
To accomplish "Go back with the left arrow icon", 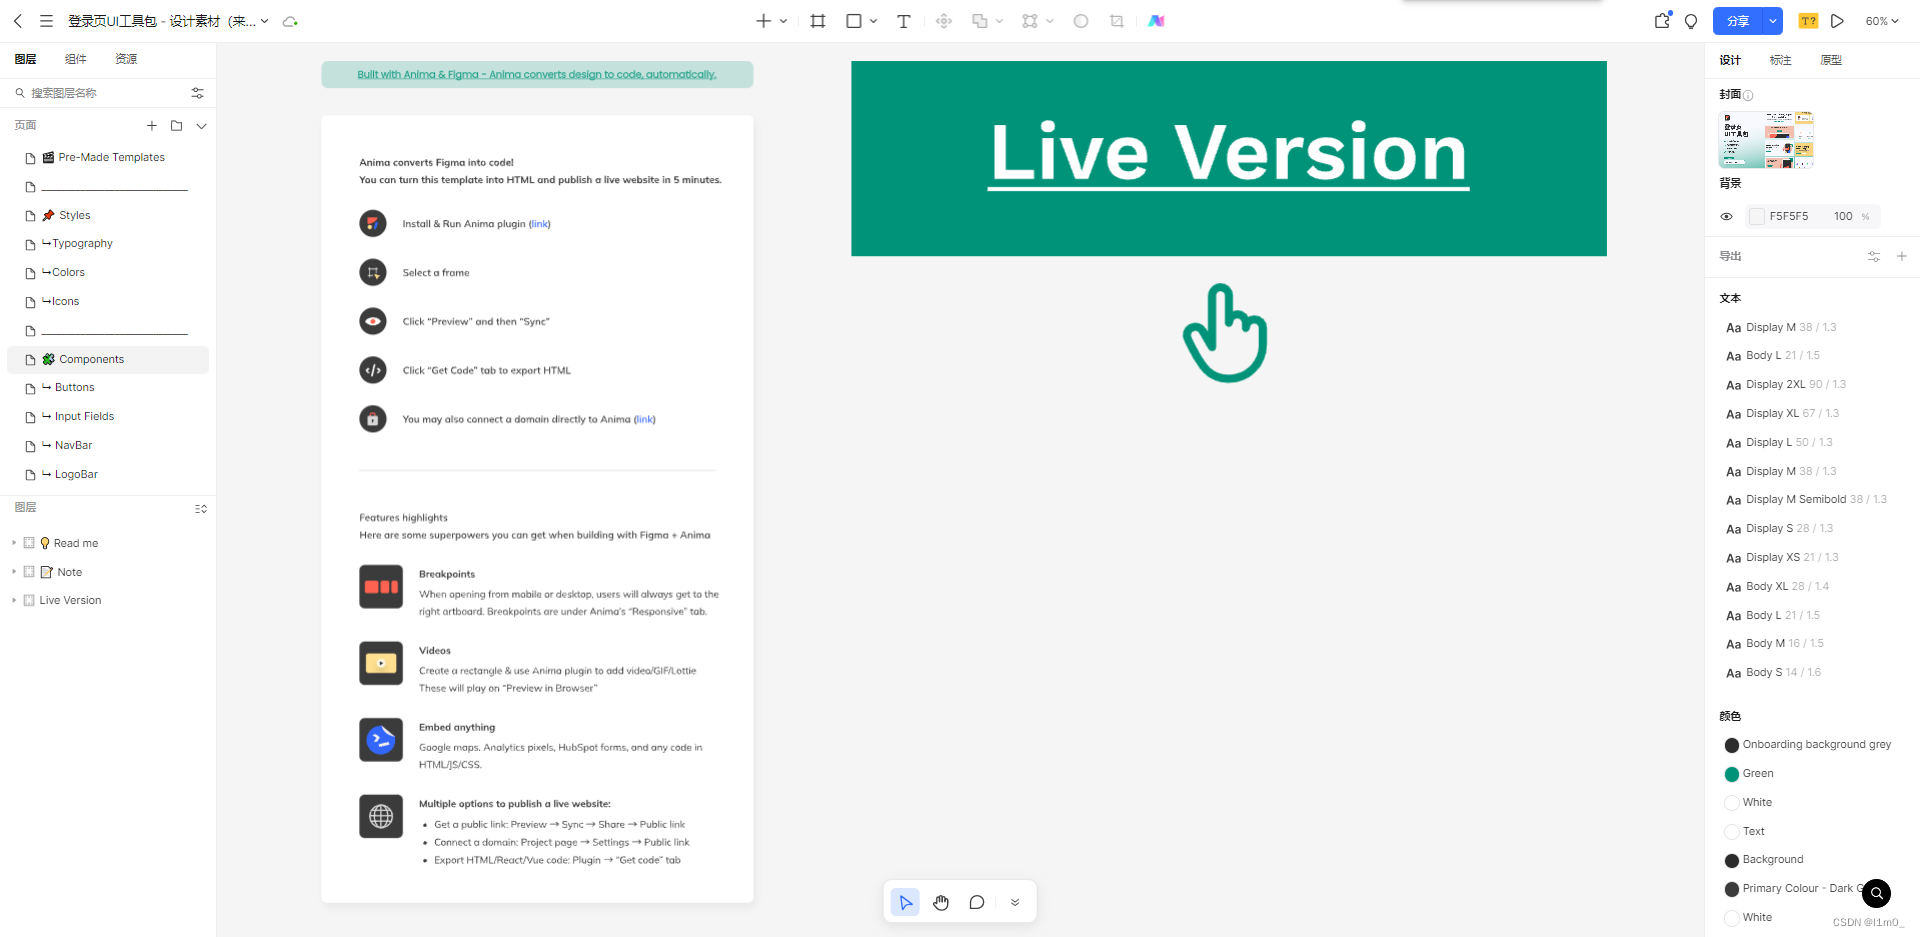I will click(18, 21).
